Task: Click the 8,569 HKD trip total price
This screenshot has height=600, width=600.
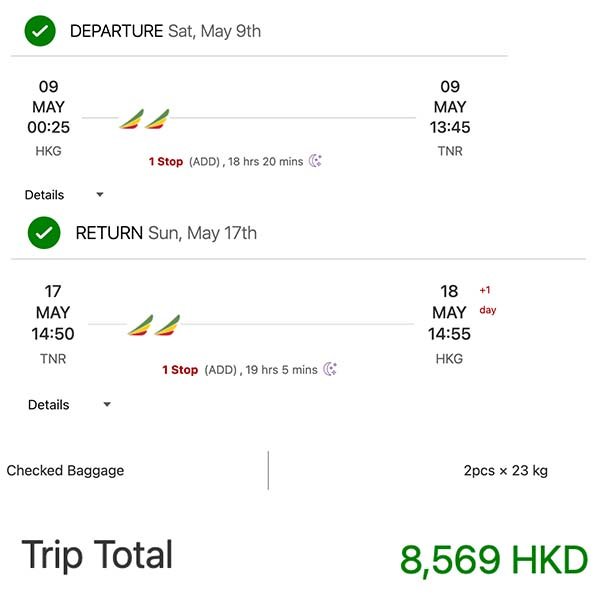Action: 493,560
